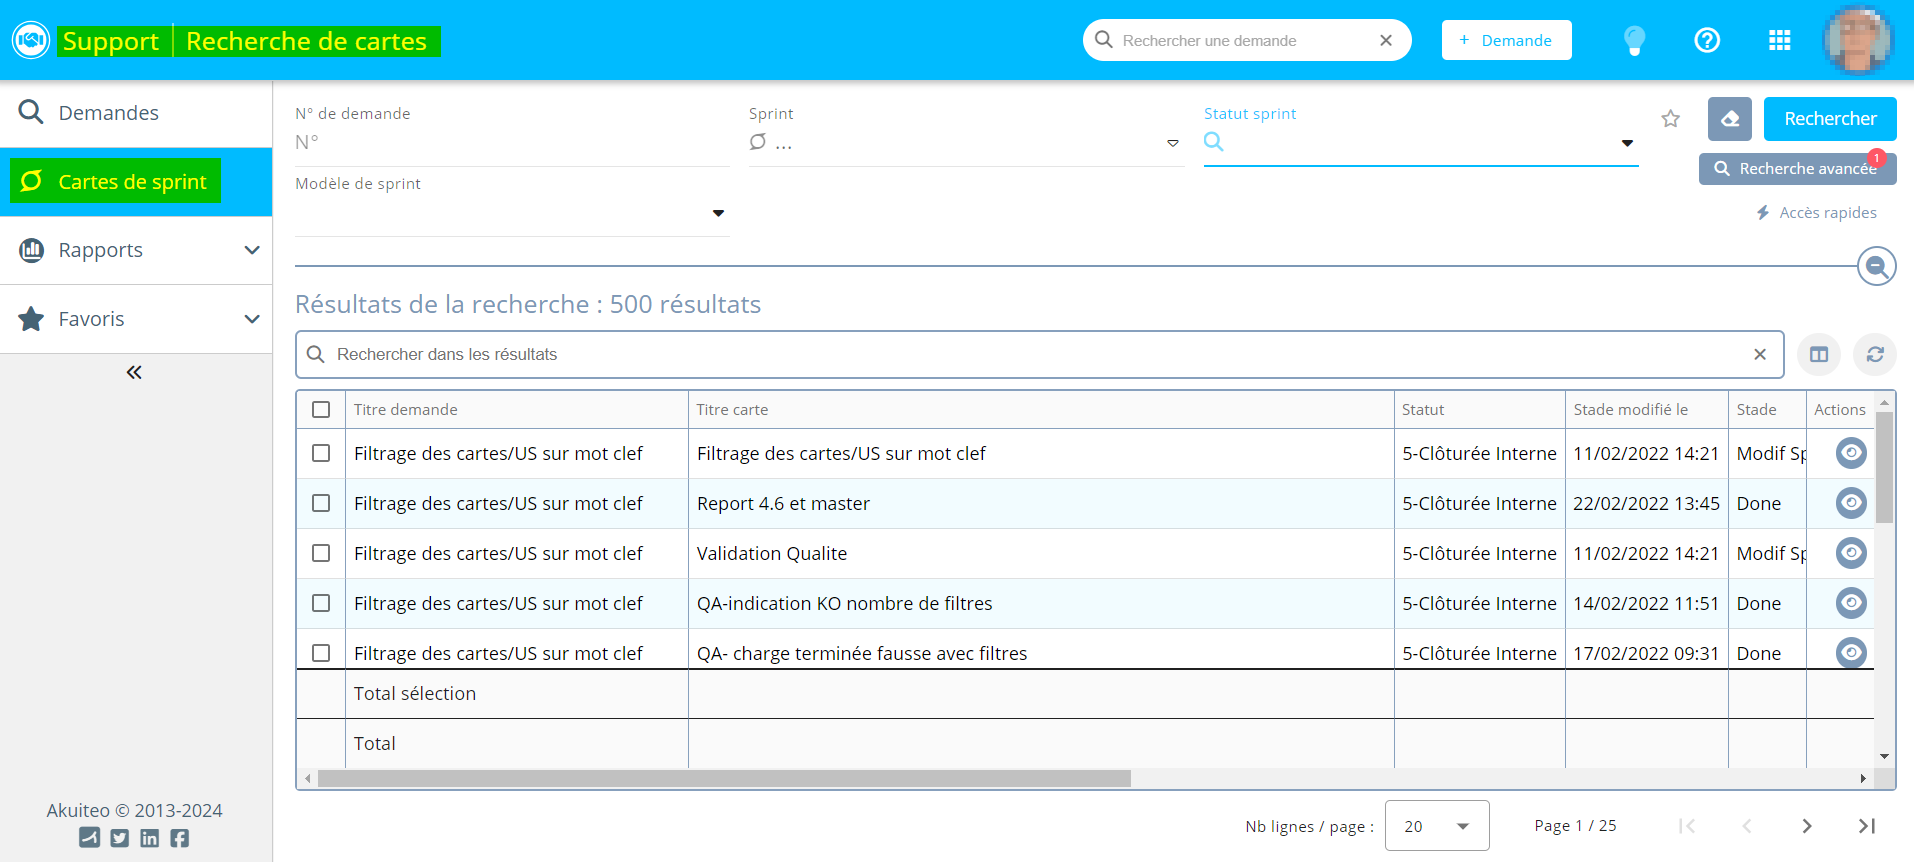Click the favorite star icon beside search filters
1914x862 pixels.
pos(1670,119)
